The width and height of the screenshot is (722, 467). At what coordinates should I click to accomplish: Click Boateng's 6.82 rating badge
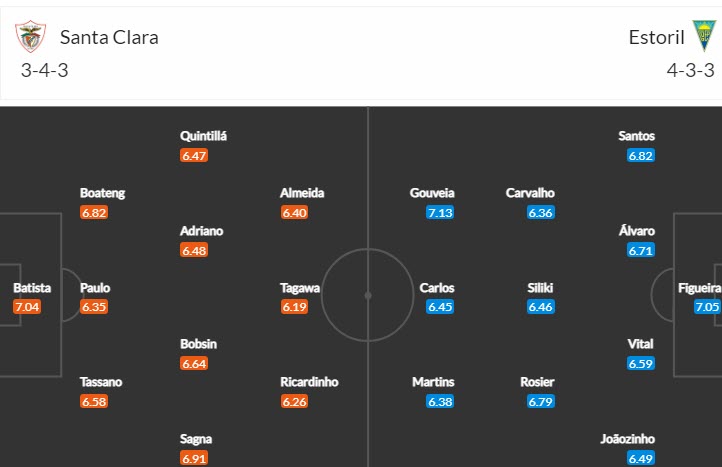click(x=94, y=212)
